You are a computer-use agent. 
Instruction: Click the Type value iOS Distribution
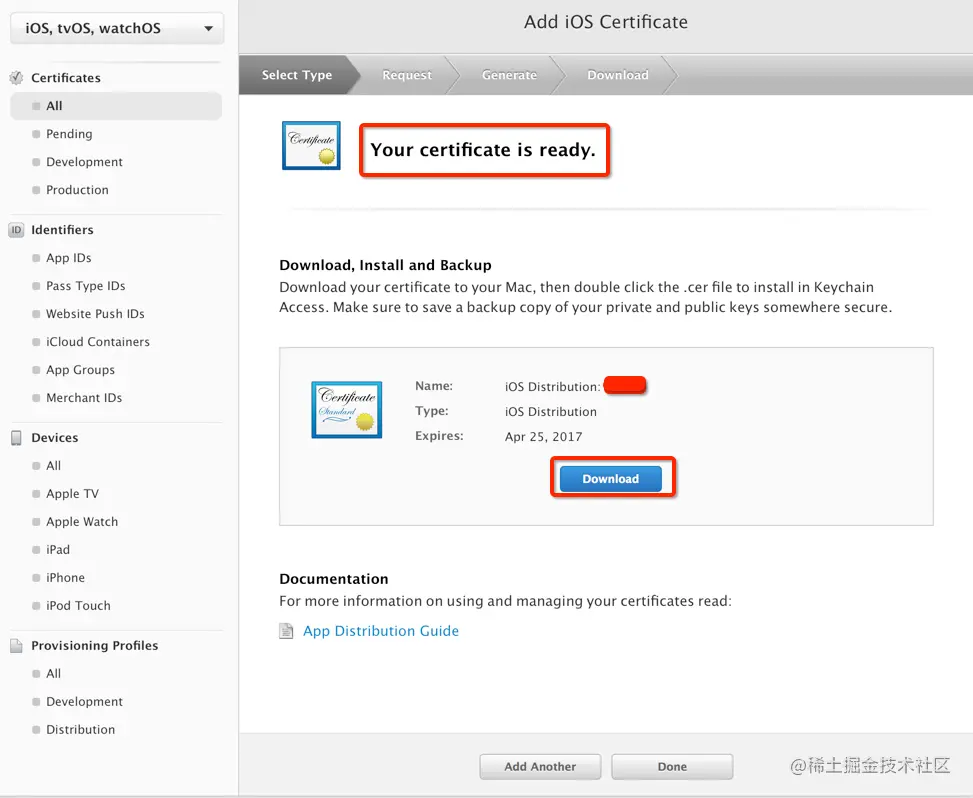[551, 412]
